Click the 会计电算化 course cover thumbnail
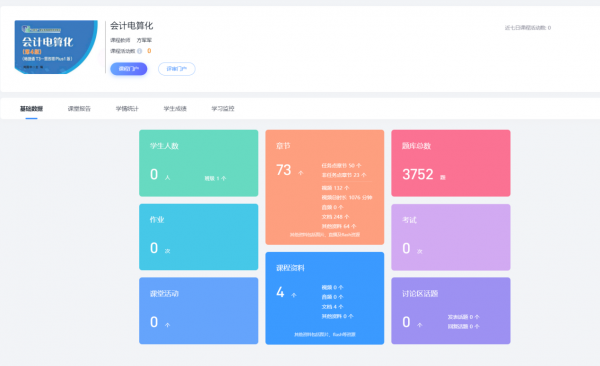The width and height of the screenshot is (600, 366). click(x=56, y=47)
